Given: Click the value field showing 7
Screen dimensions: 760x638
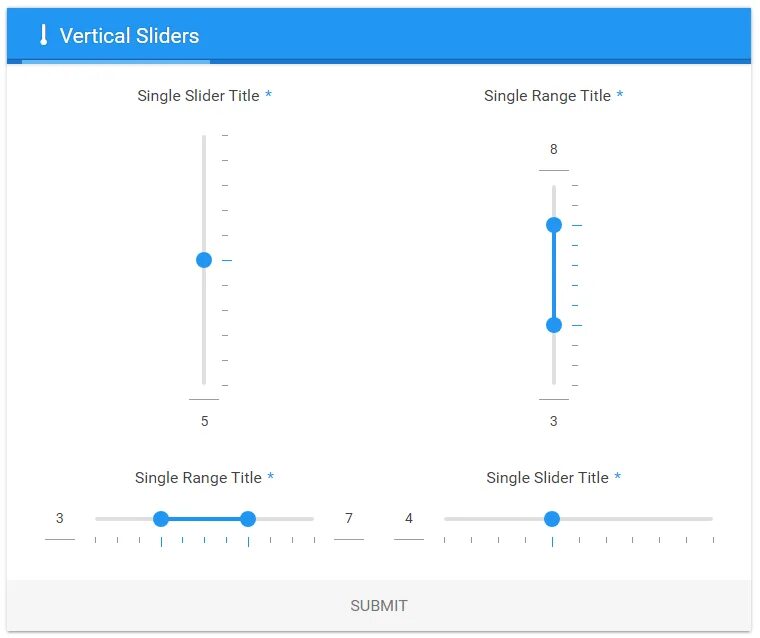Looking at the screenshot, I should [349, 518].
